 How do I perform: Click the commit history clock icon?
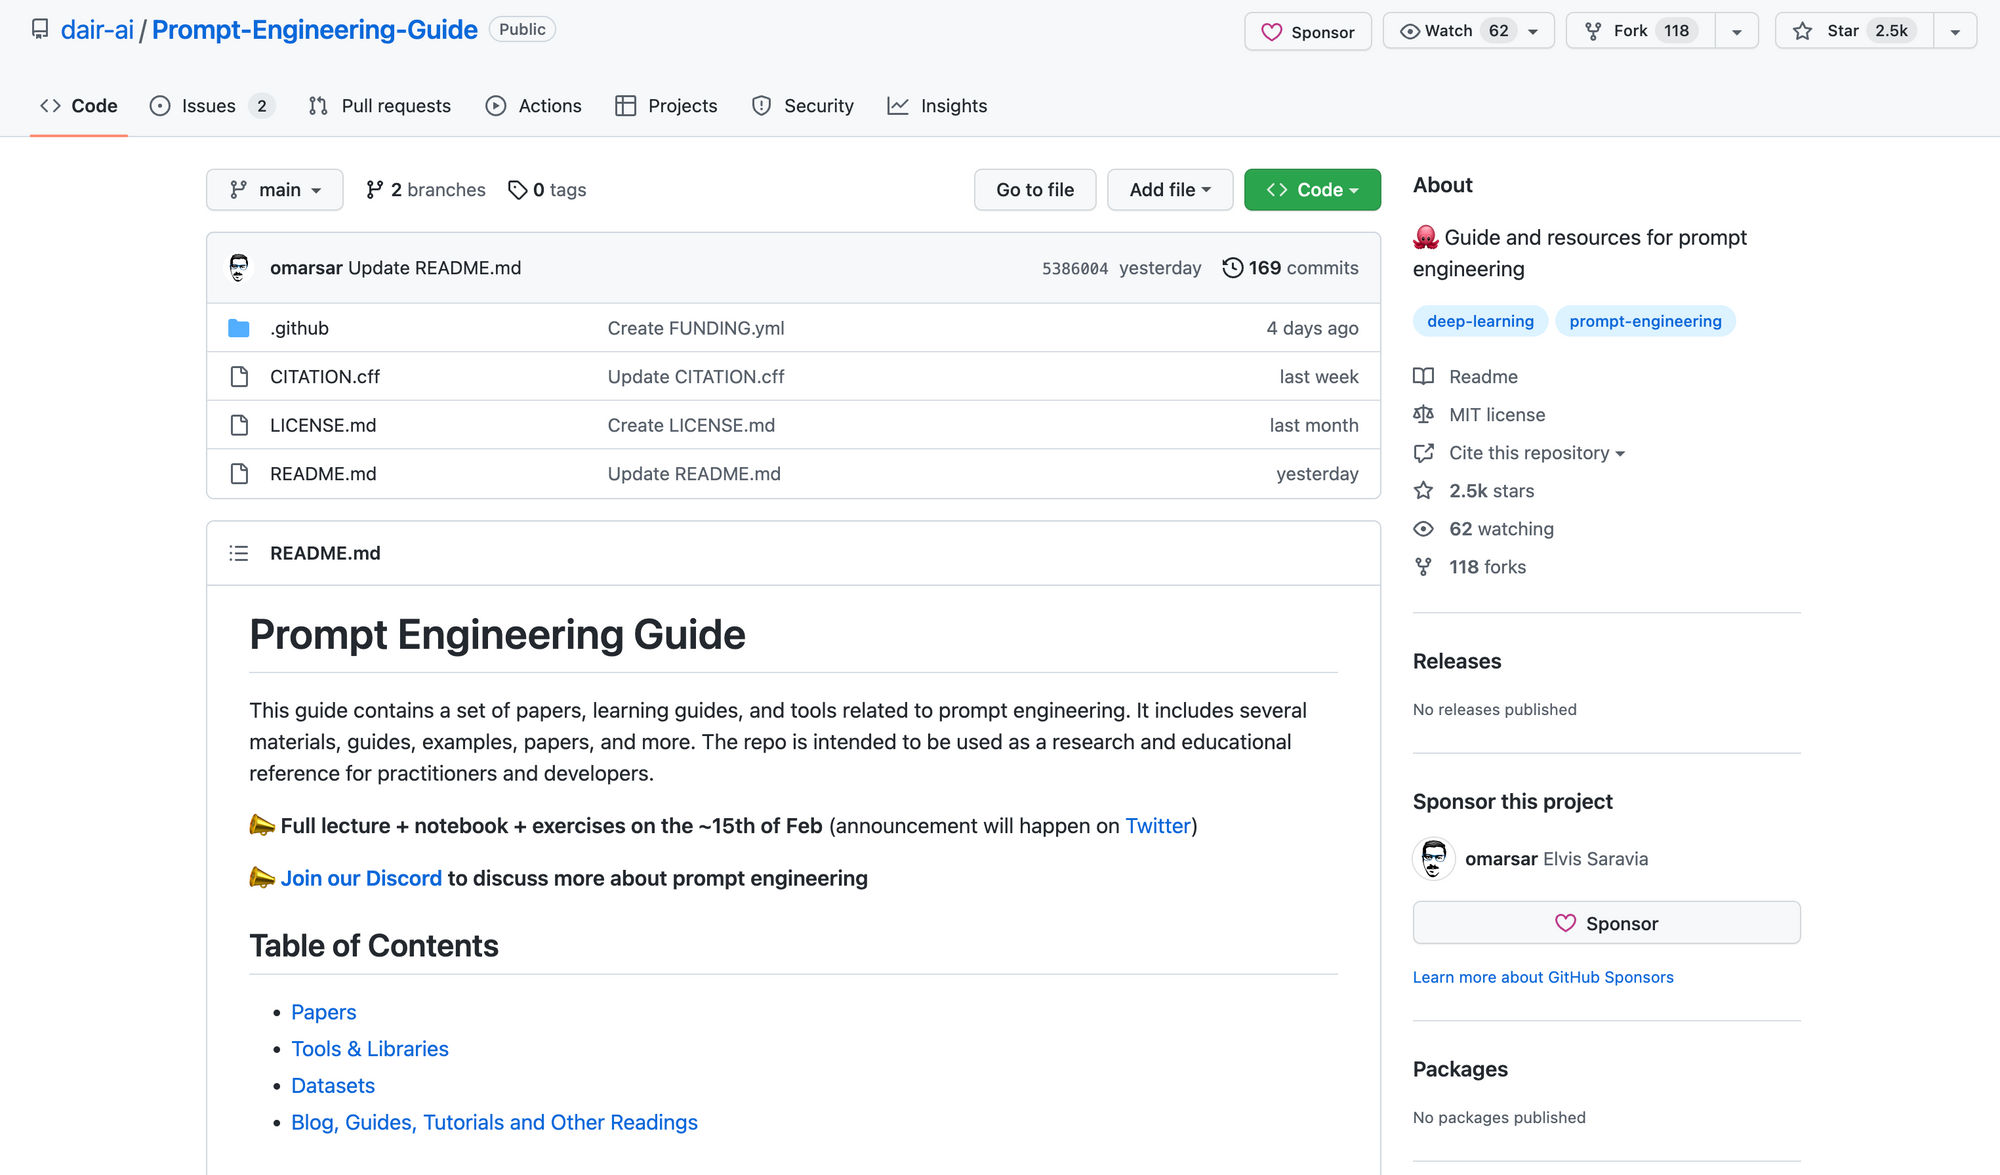pyautogui.click(x=1232, y=268)
